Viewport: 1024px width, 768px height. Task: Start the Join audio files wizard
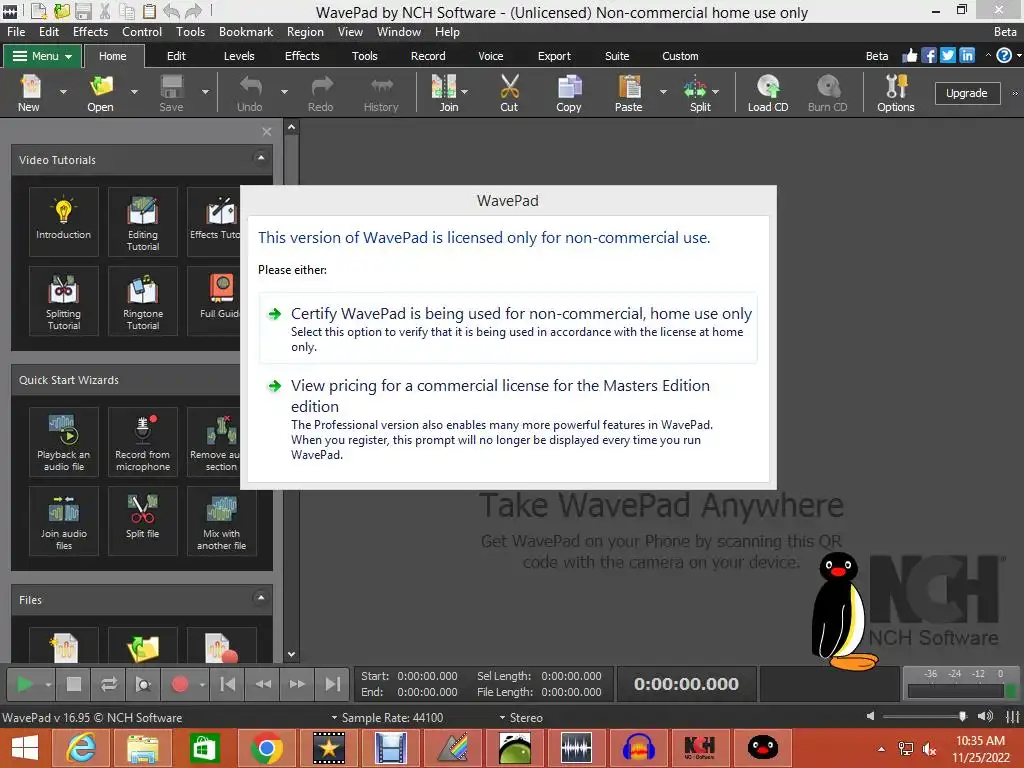point(63,520)
